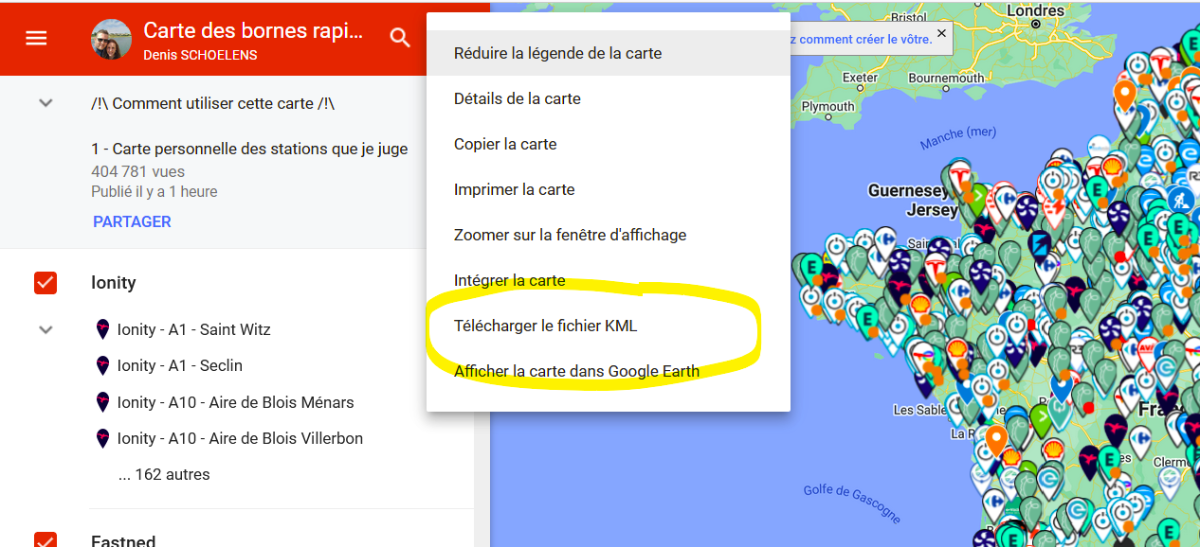
Task: Select 'Ionity - A1 - Seclin' entry
Action: 180,365
